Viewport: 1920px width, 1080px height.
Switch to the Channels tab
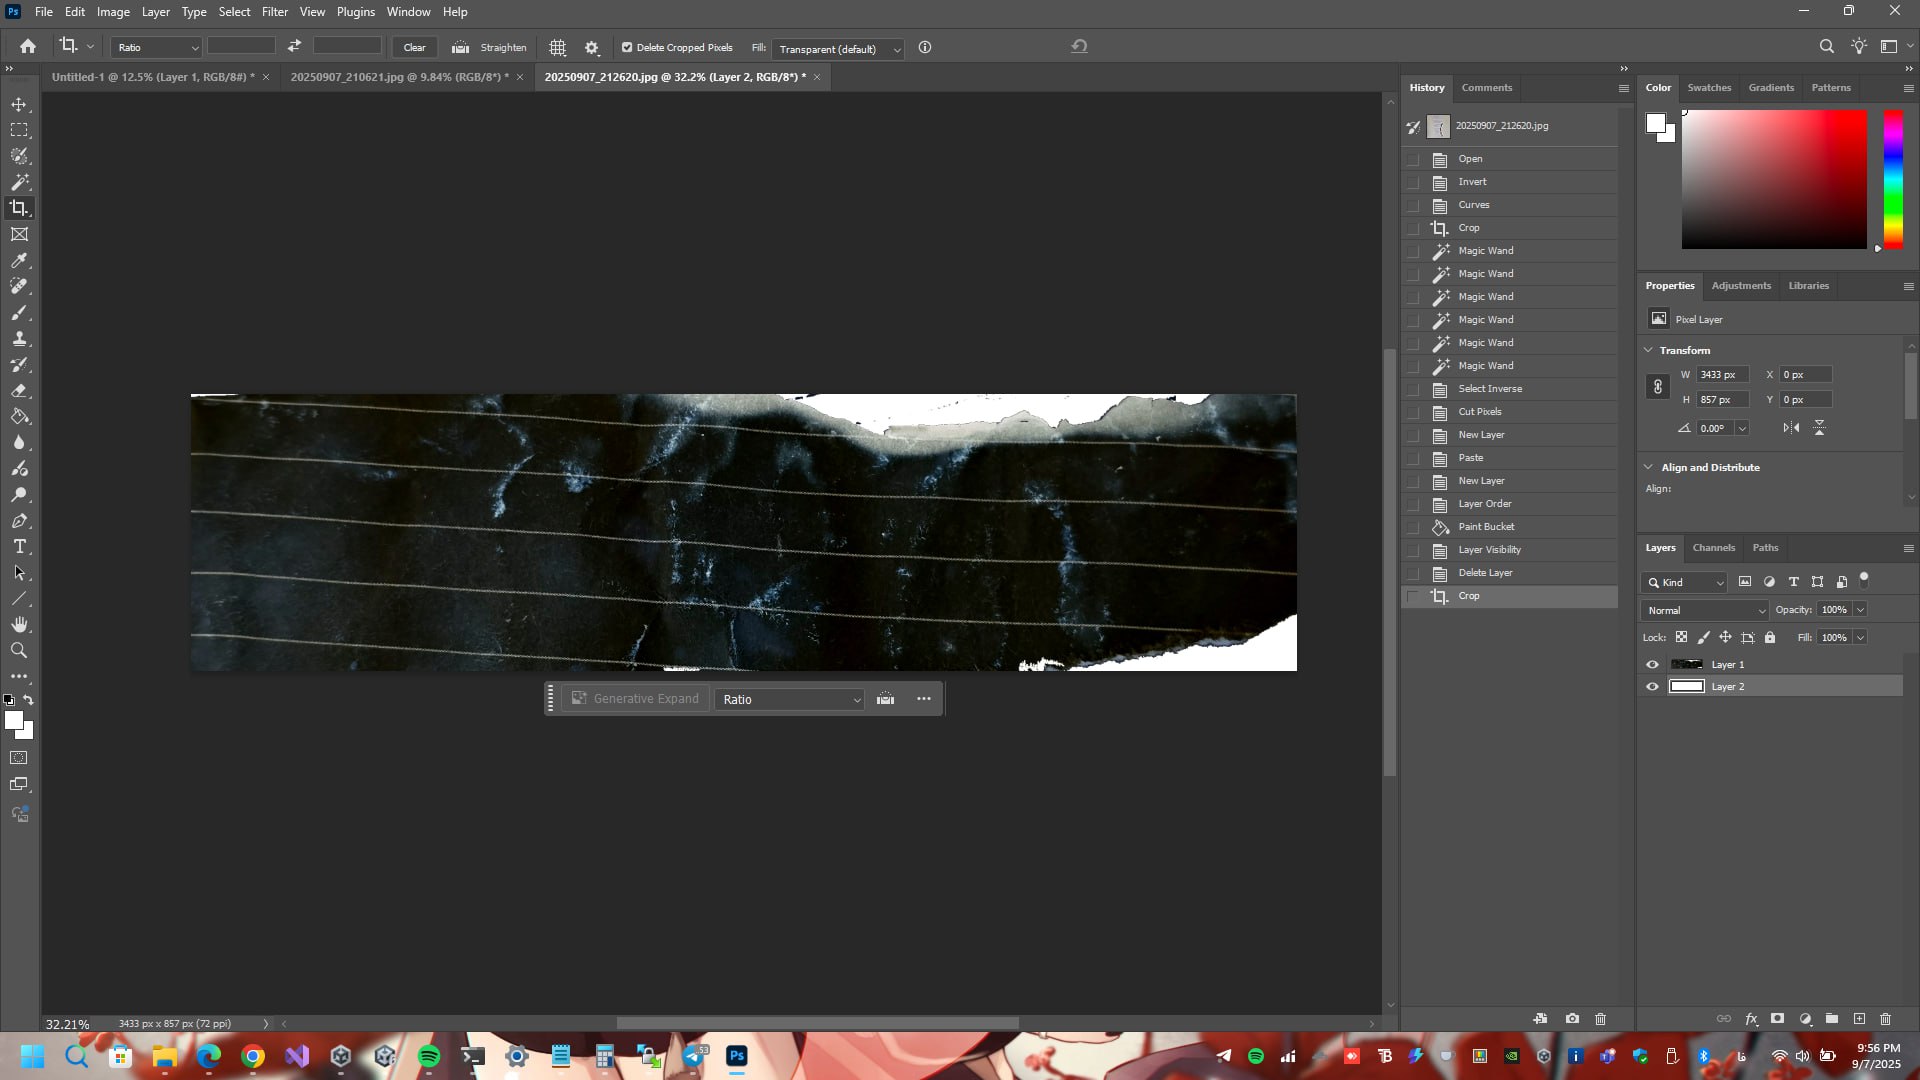[1713, 548]
